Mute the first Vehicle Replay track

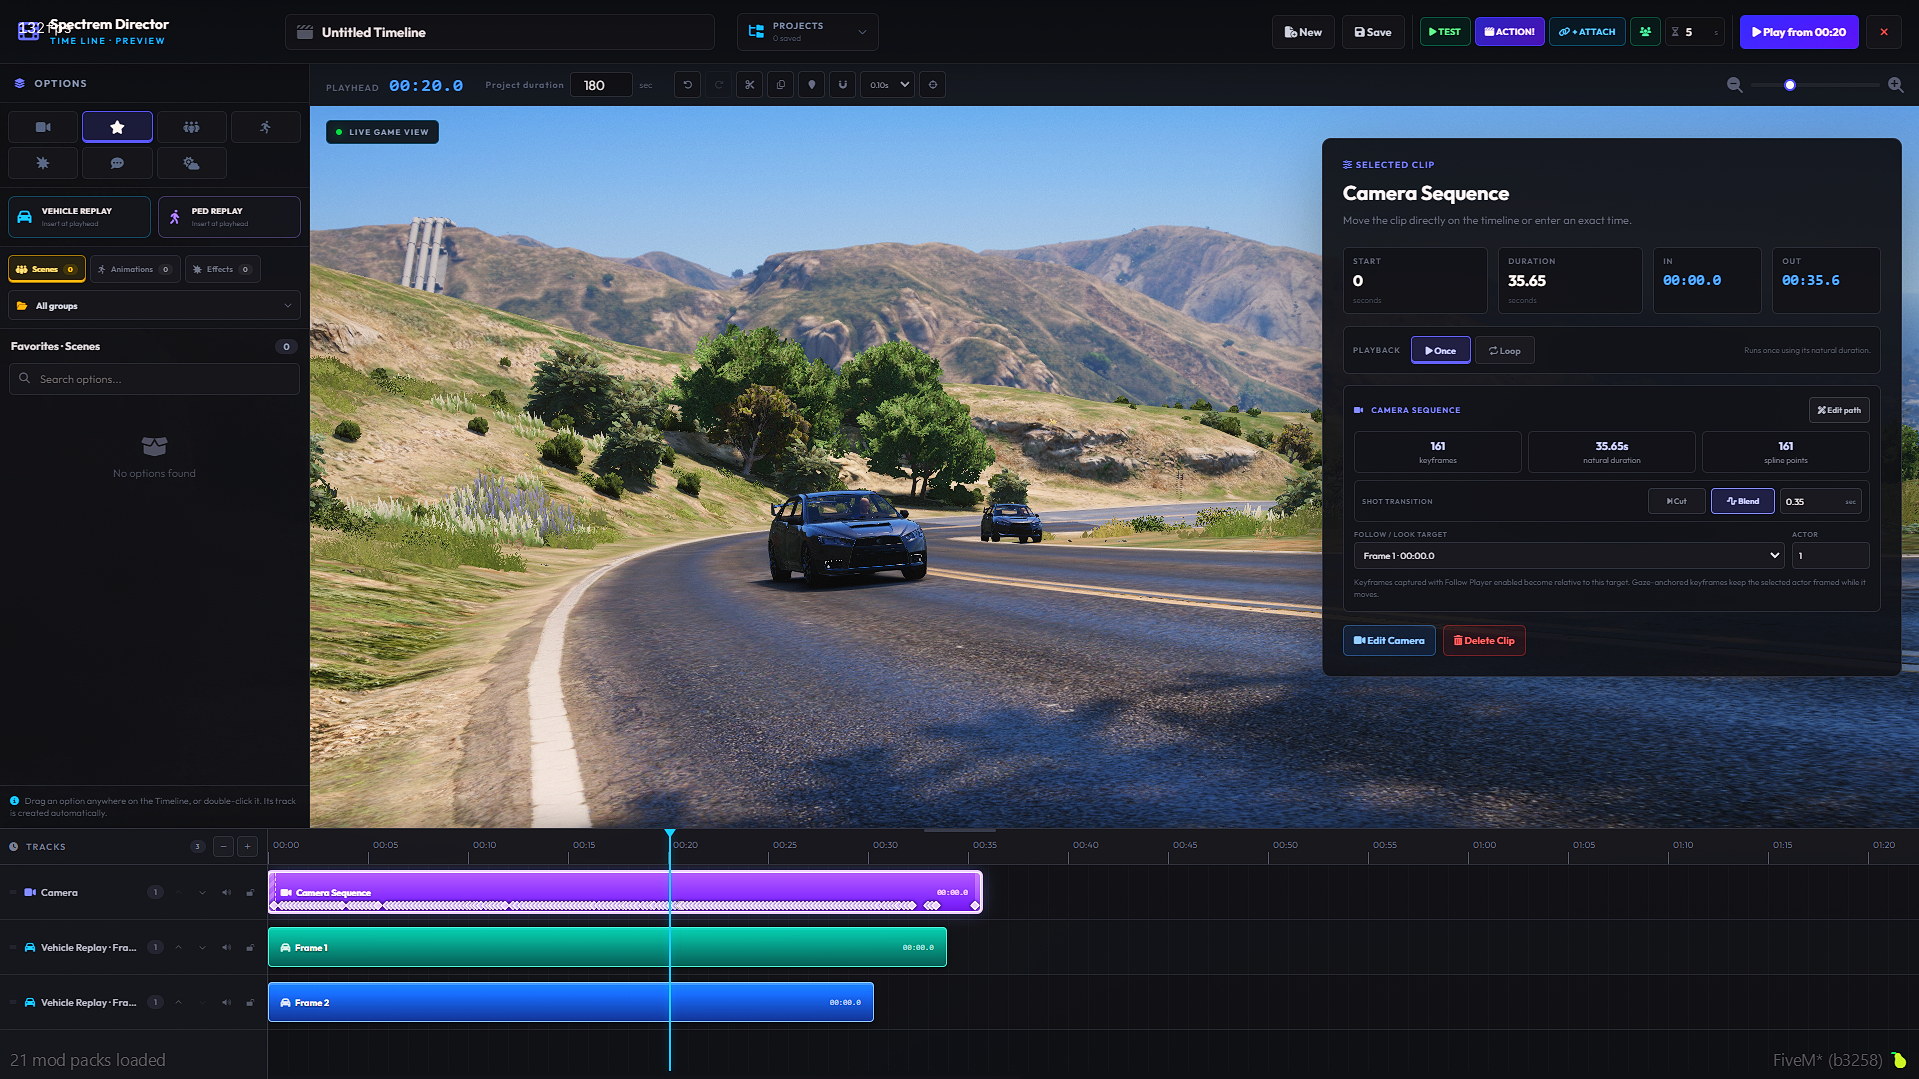pyautogui.click(x=226, y=948)
